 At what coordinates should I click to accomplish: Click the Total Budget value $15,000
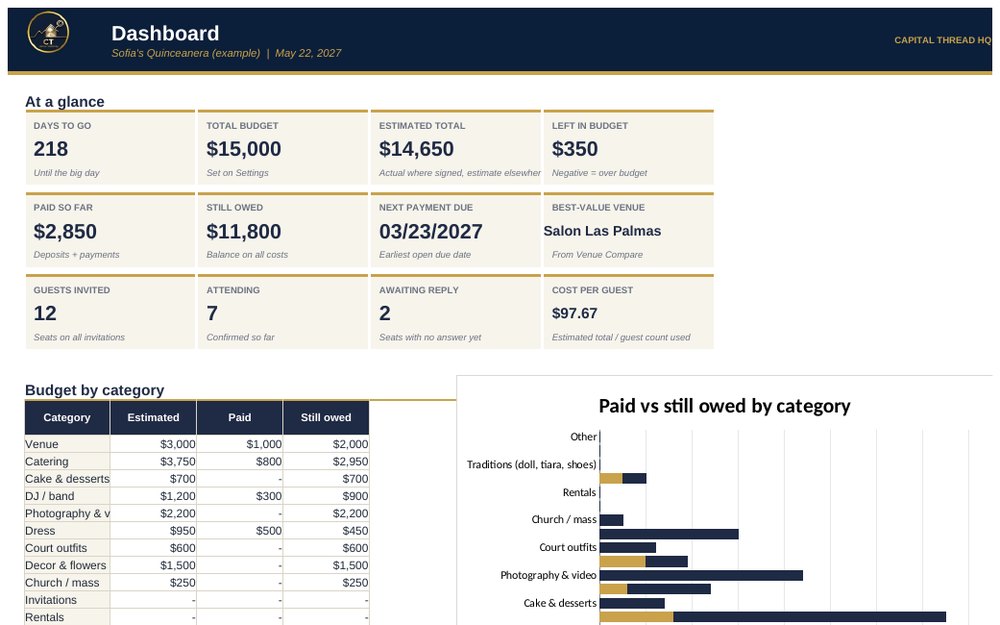click(x=244, y=149)
